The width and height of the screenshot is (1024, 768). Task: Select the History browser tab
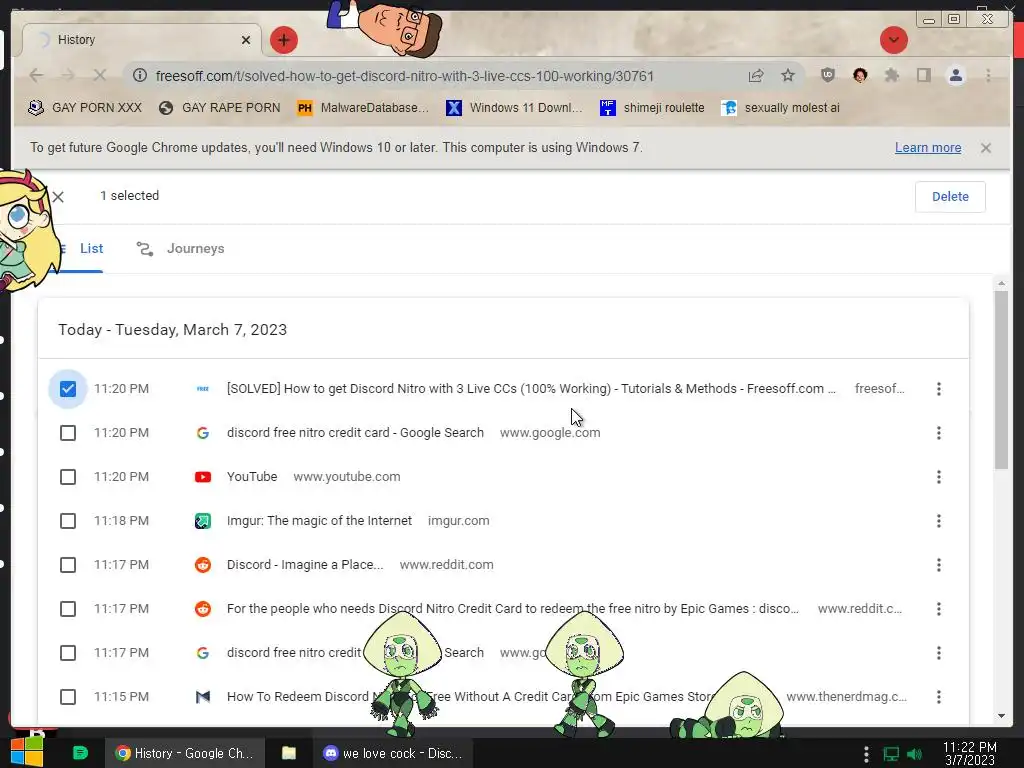142,40
